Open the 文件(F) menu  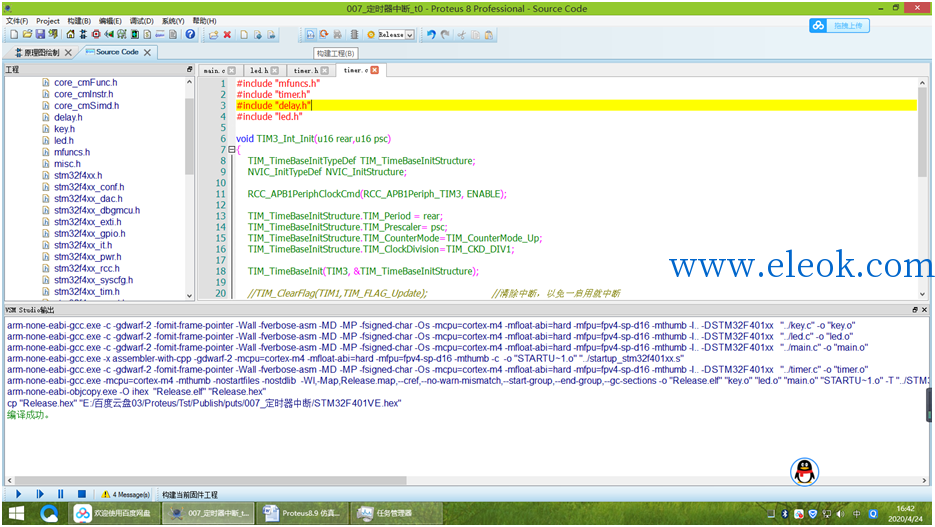[17, 21]
